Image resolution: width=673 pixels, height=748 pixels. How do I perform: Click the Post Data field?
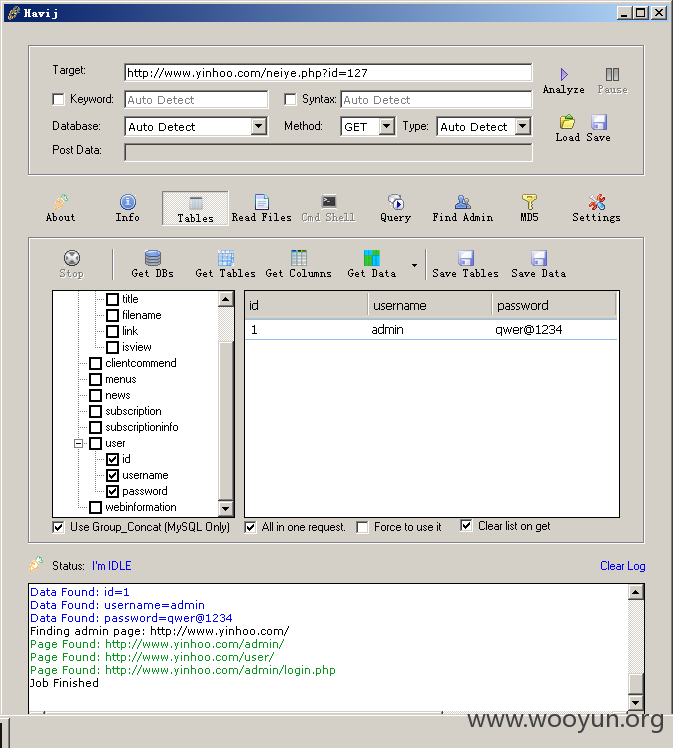328,153
